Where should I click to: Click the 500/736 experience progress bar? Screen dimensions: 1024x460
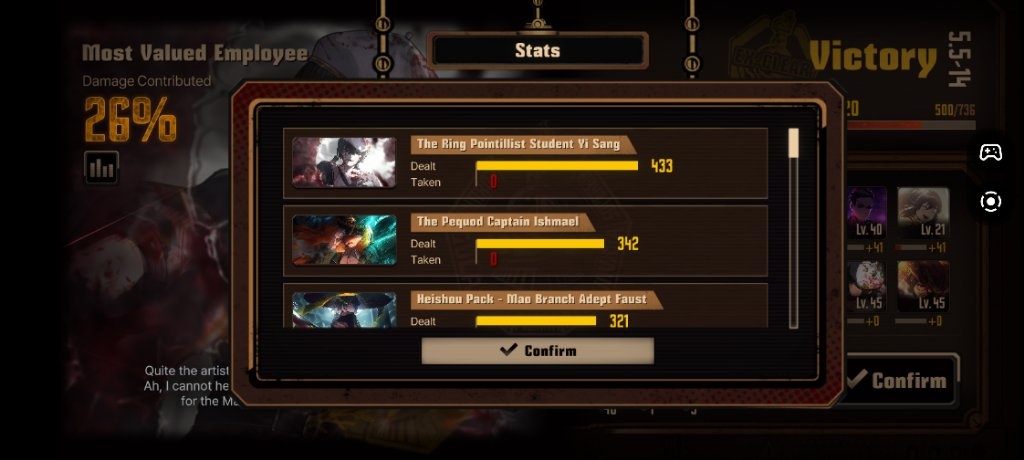(x=910, y=125)
